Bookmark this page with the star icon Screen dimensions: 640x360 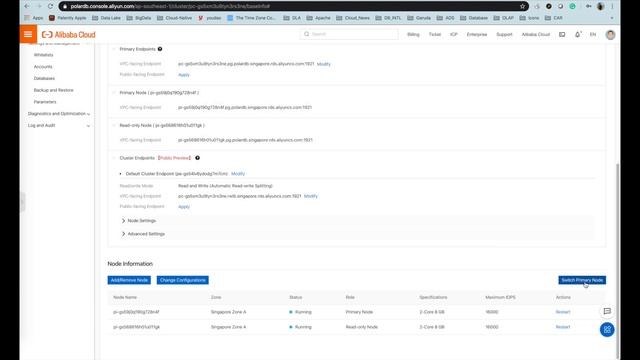[x=522, y=6]
